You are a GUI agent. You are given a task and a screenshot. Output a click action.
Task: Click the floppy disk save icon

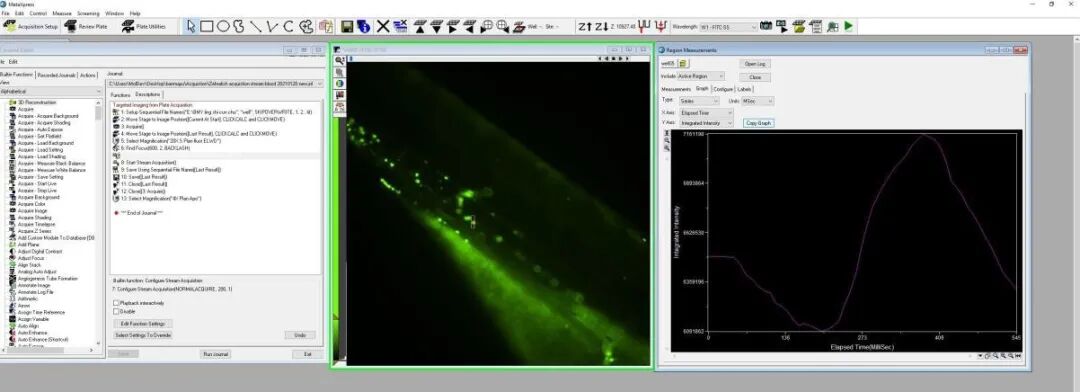click(347, 26)
